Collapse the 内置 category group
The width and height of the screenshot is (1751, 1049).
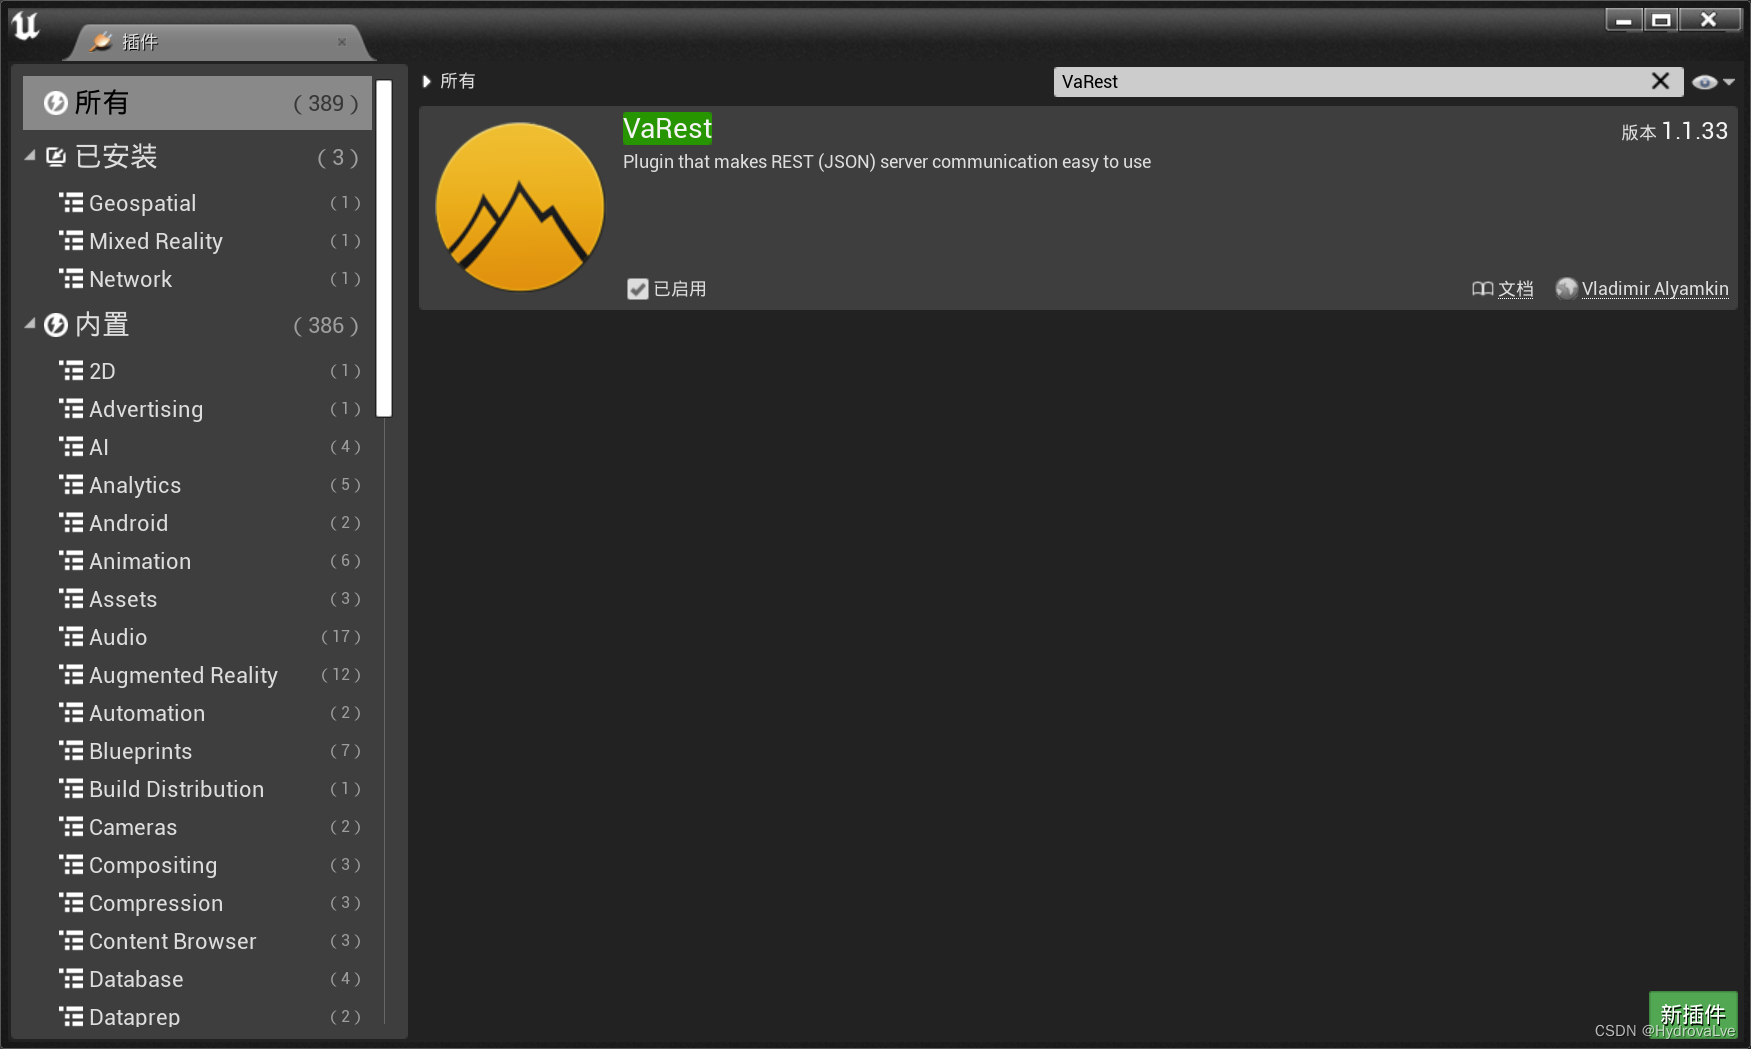pyautogui.click(x=30, y=324)
